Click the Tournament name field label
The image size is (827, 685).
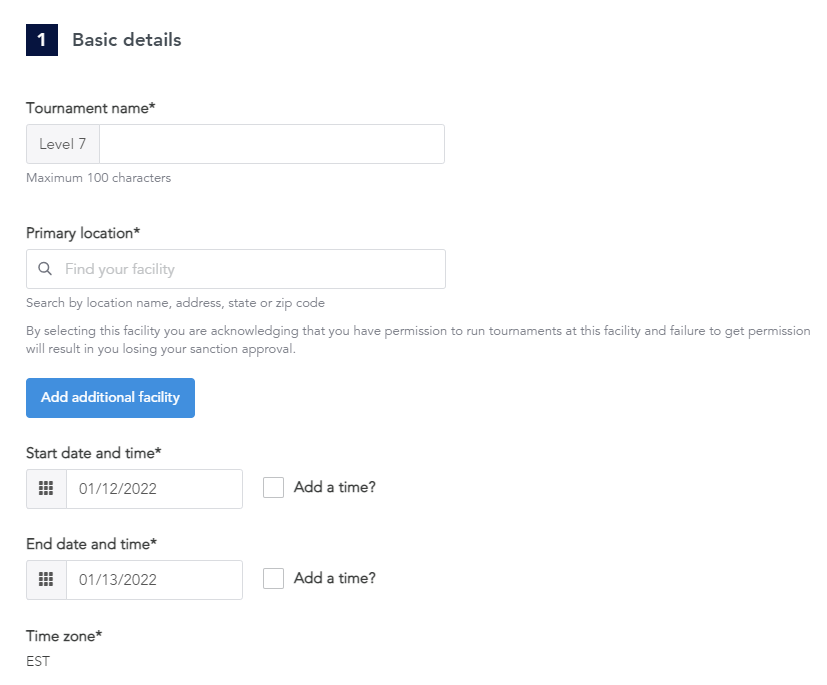91,108
